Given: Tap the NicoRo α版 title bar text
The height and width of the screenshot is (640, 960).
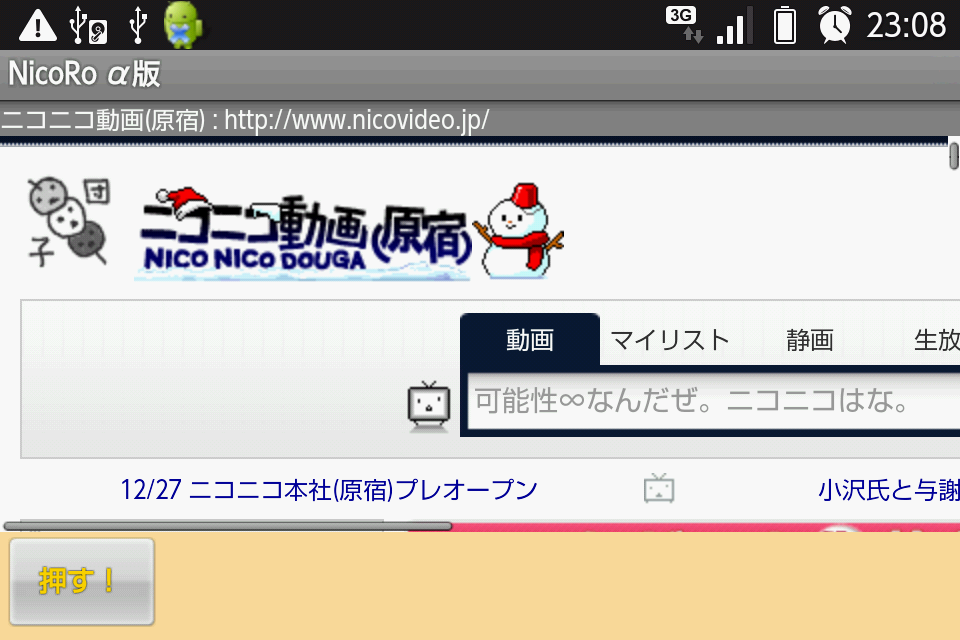Looking at the screenshot, I should click(x=84, y=74).
